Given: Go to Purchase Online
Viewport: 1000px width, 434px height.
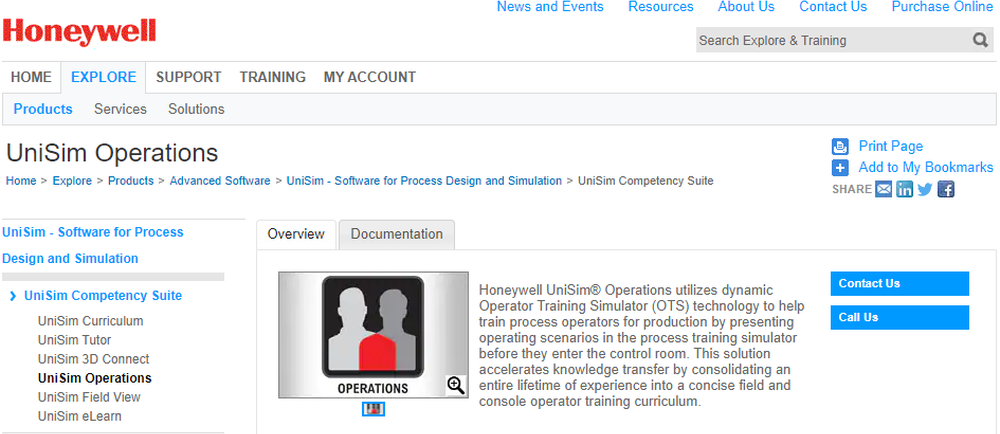Looking at the screenshot, I should pos(942,7).
